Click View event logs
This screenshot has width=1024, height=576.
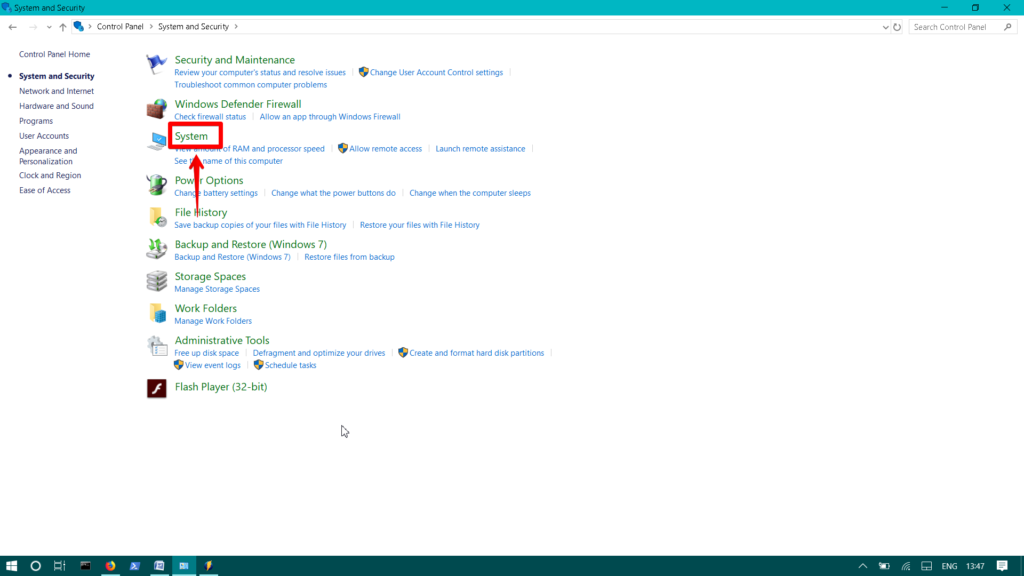(x=212, y=366)
